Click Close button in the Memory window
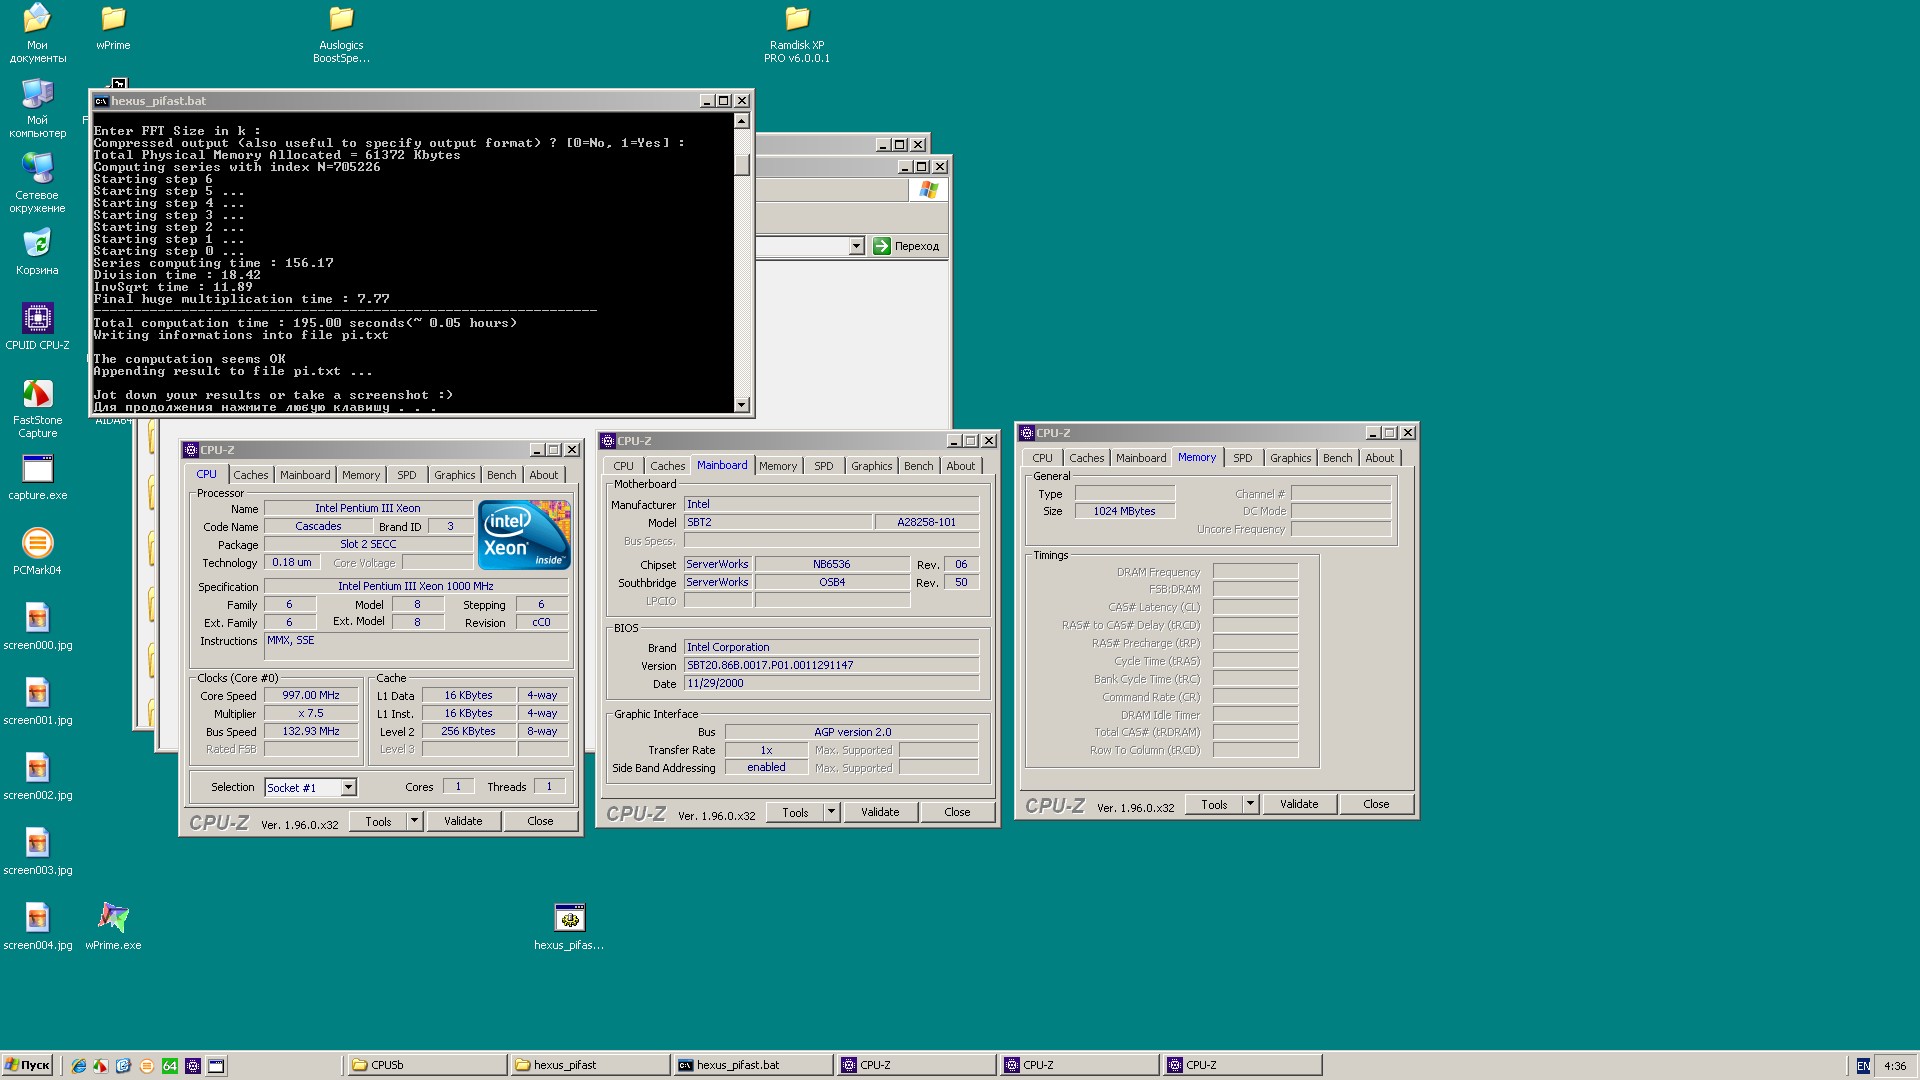This screenshot has width=1920, height=1080. click(x=1376, y=804)
